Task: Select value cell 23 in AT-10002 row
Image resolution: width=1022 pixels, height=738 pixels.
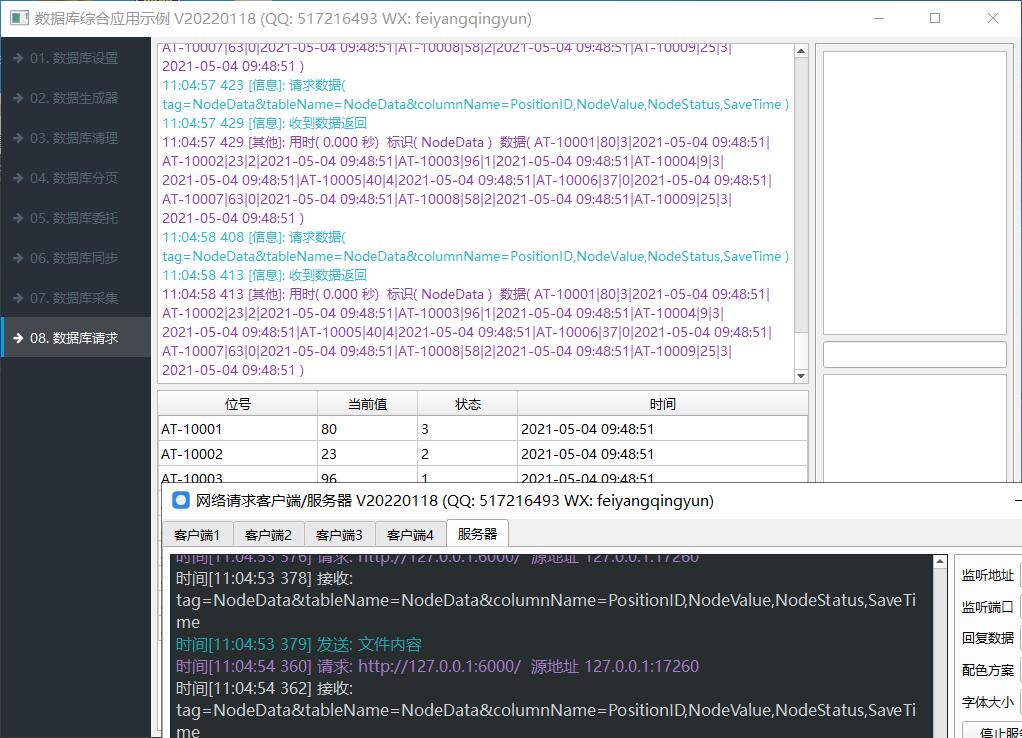Action: click(368, 454)
